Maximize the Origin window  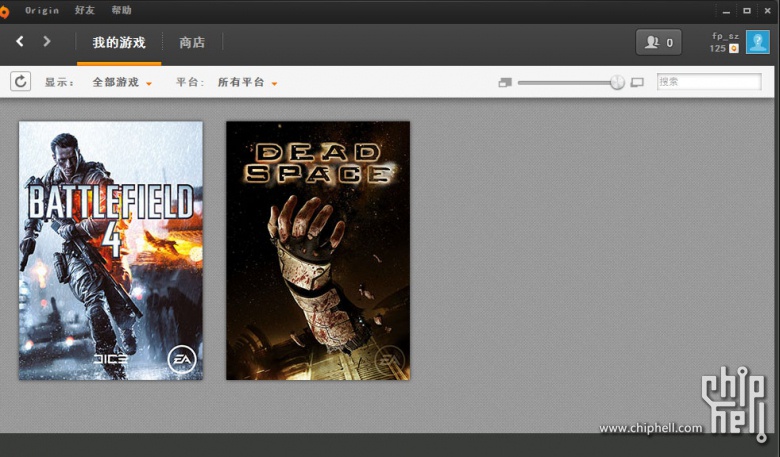pyautogui.click(x=747, y=10)
